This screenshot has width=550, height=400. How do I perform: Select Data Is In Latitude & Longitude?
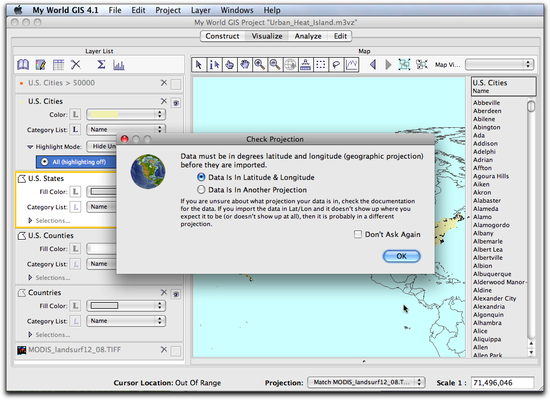point(201,177)
